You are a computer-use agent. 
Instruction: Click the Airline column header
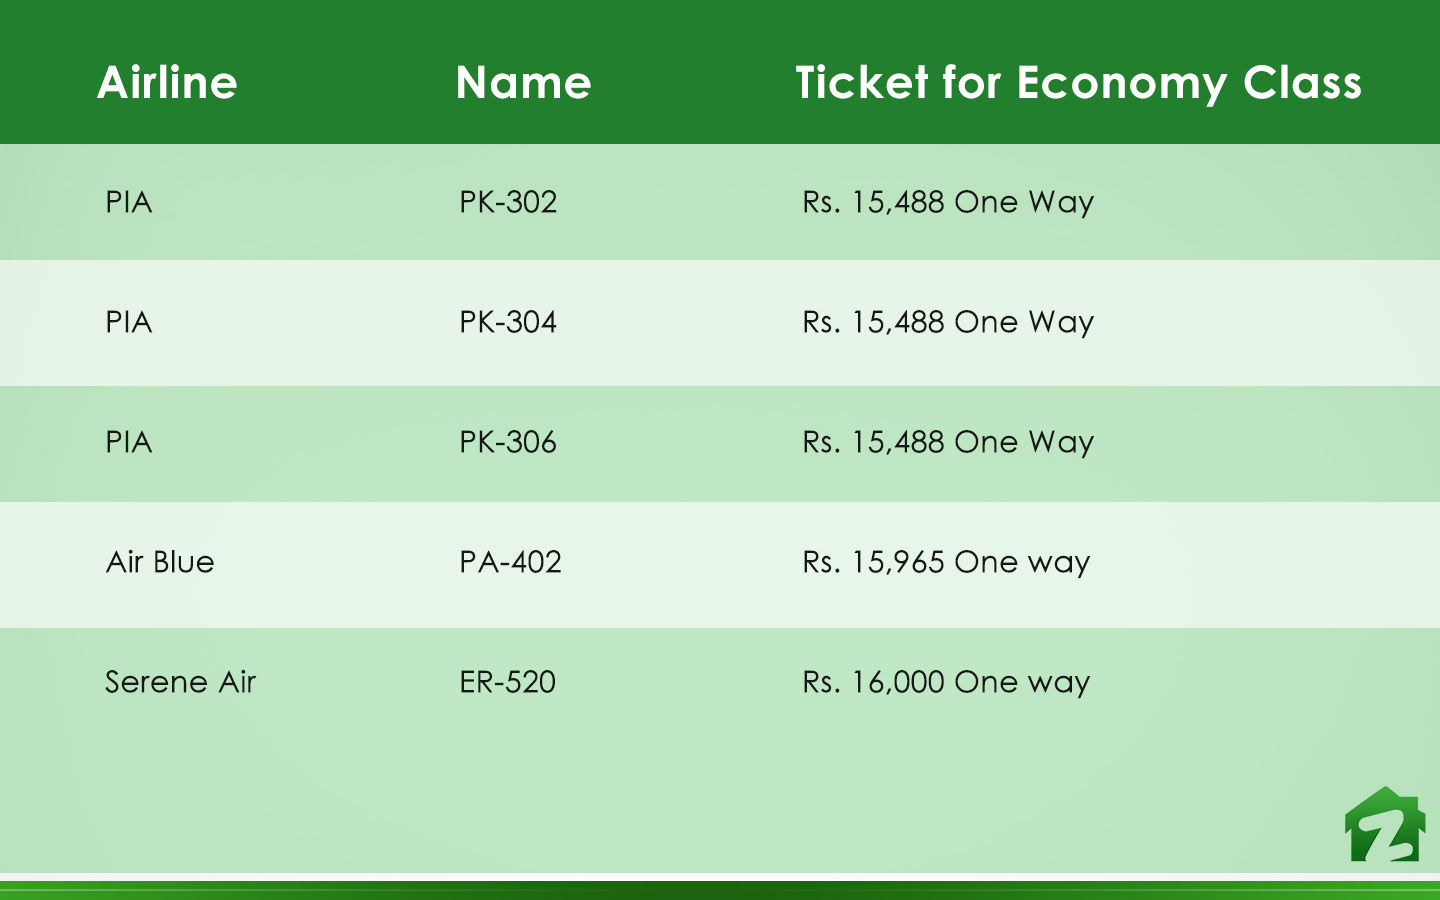tap(167, 82)
